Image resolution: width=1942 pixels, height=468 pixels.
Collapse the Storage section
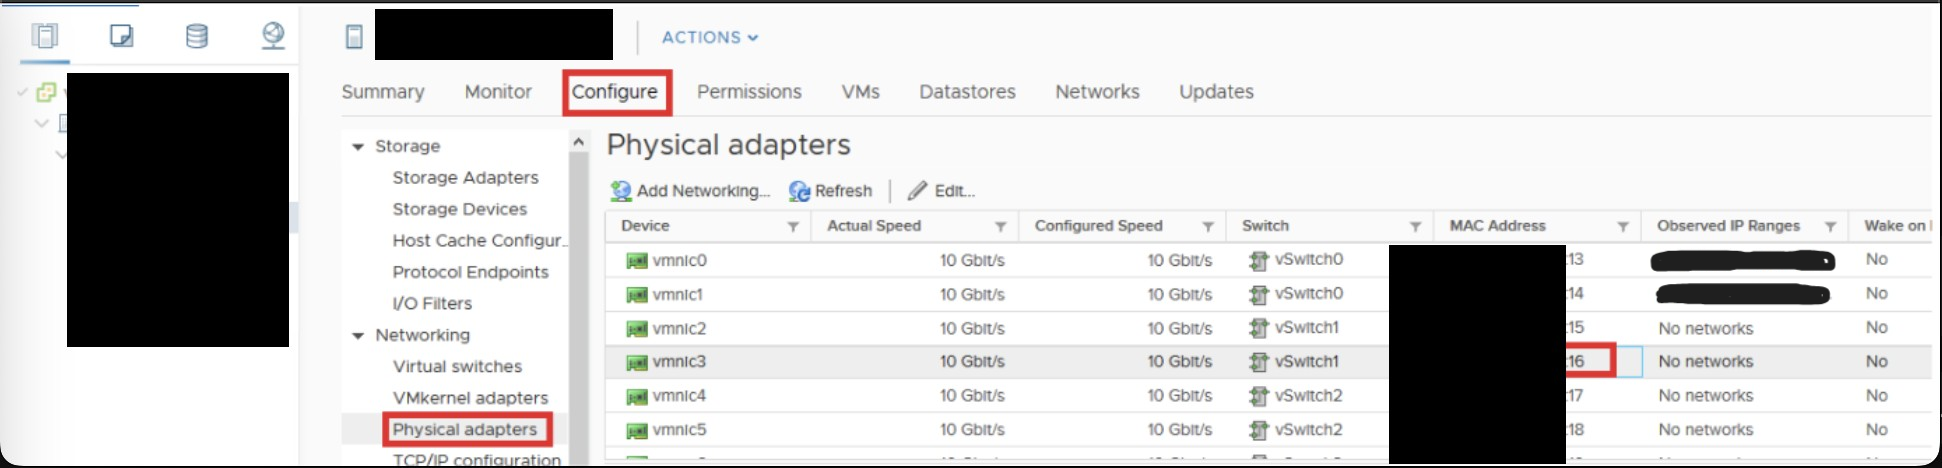[358, 147]
